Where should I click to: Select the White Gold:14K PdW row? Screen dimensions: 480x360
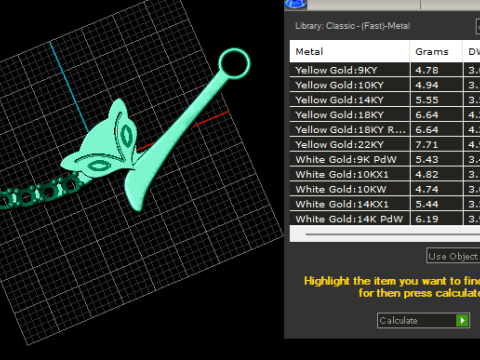(x=385, y=219)
